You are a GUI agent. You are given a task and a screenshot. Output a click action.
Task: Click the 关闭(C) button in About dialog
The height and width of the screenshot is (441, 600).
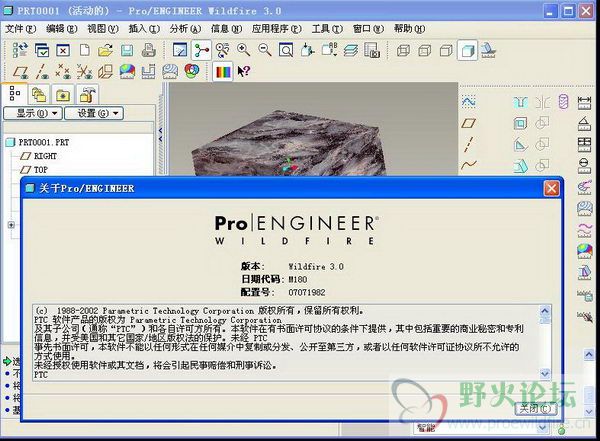click(x=536, y=408)
